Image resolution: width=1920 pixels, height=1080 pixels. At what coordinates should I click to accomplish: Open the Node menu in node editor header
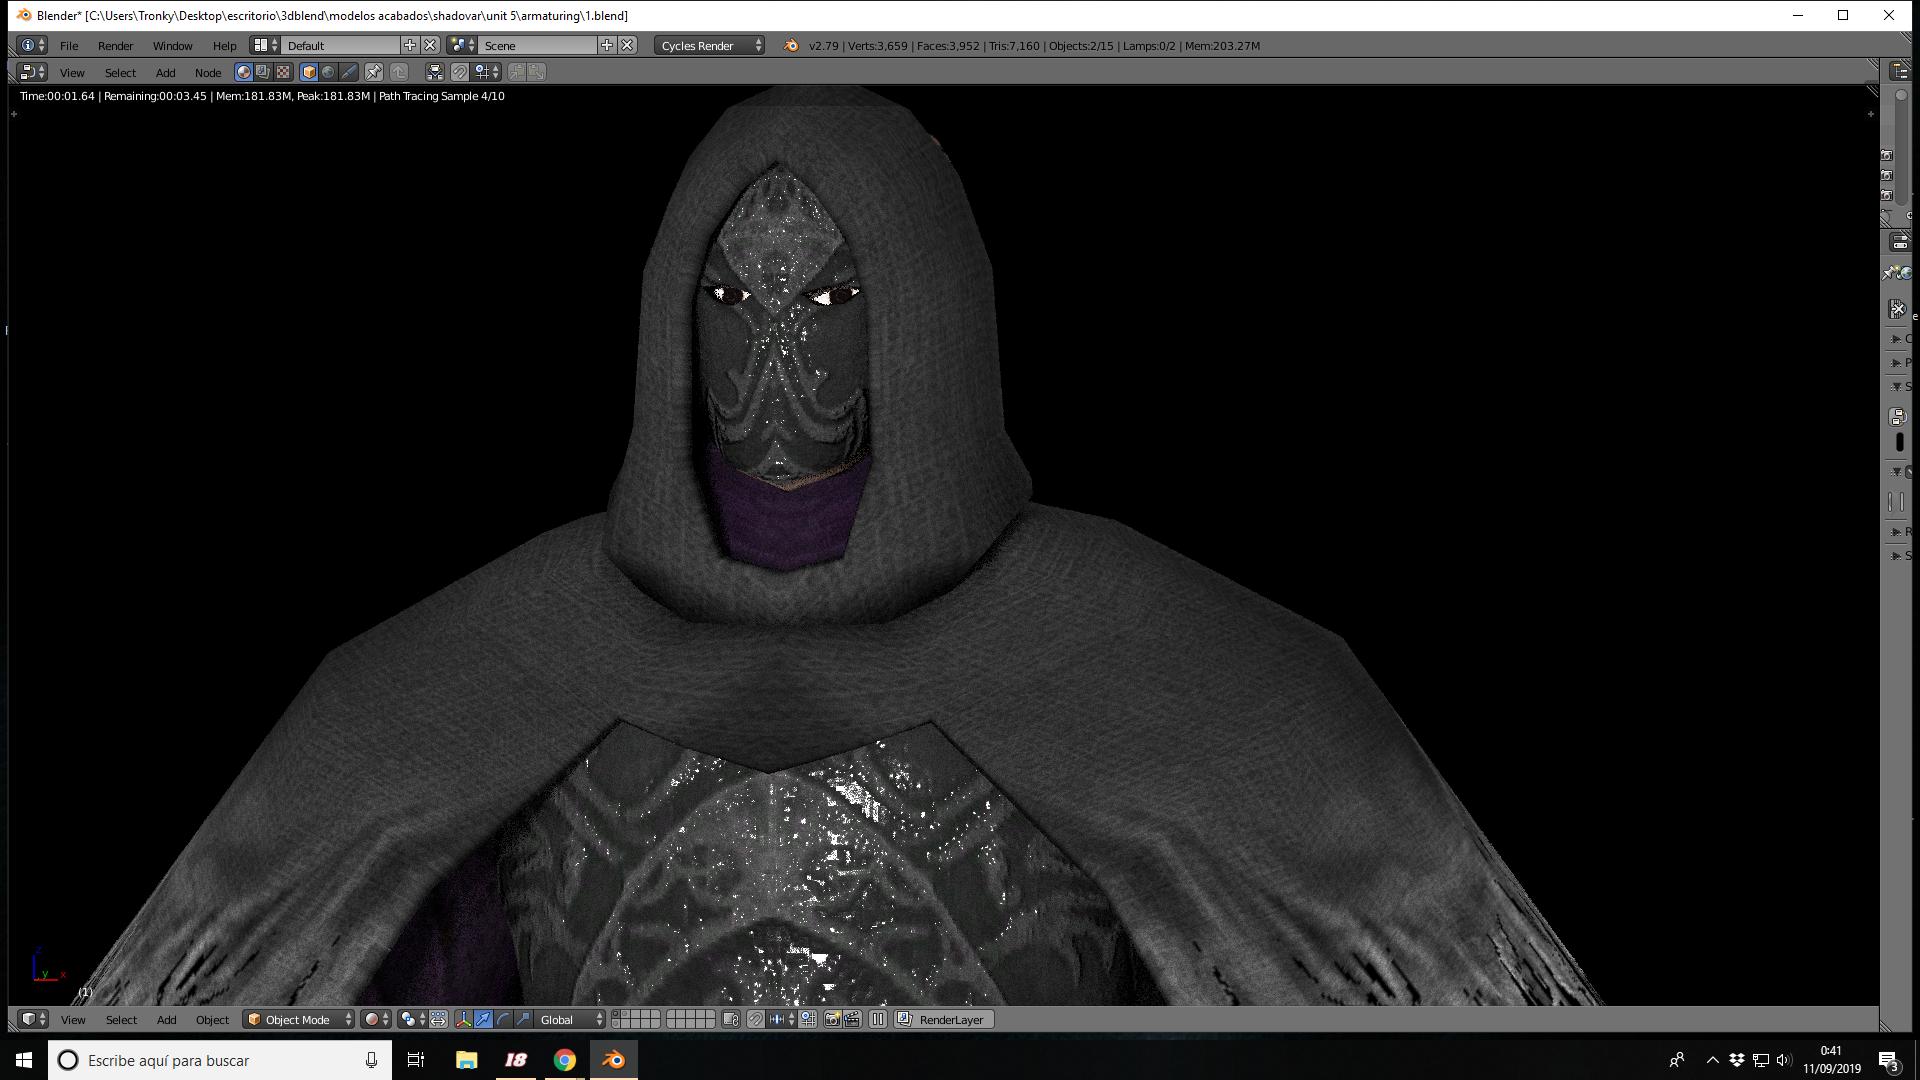(x=208, y=72)
